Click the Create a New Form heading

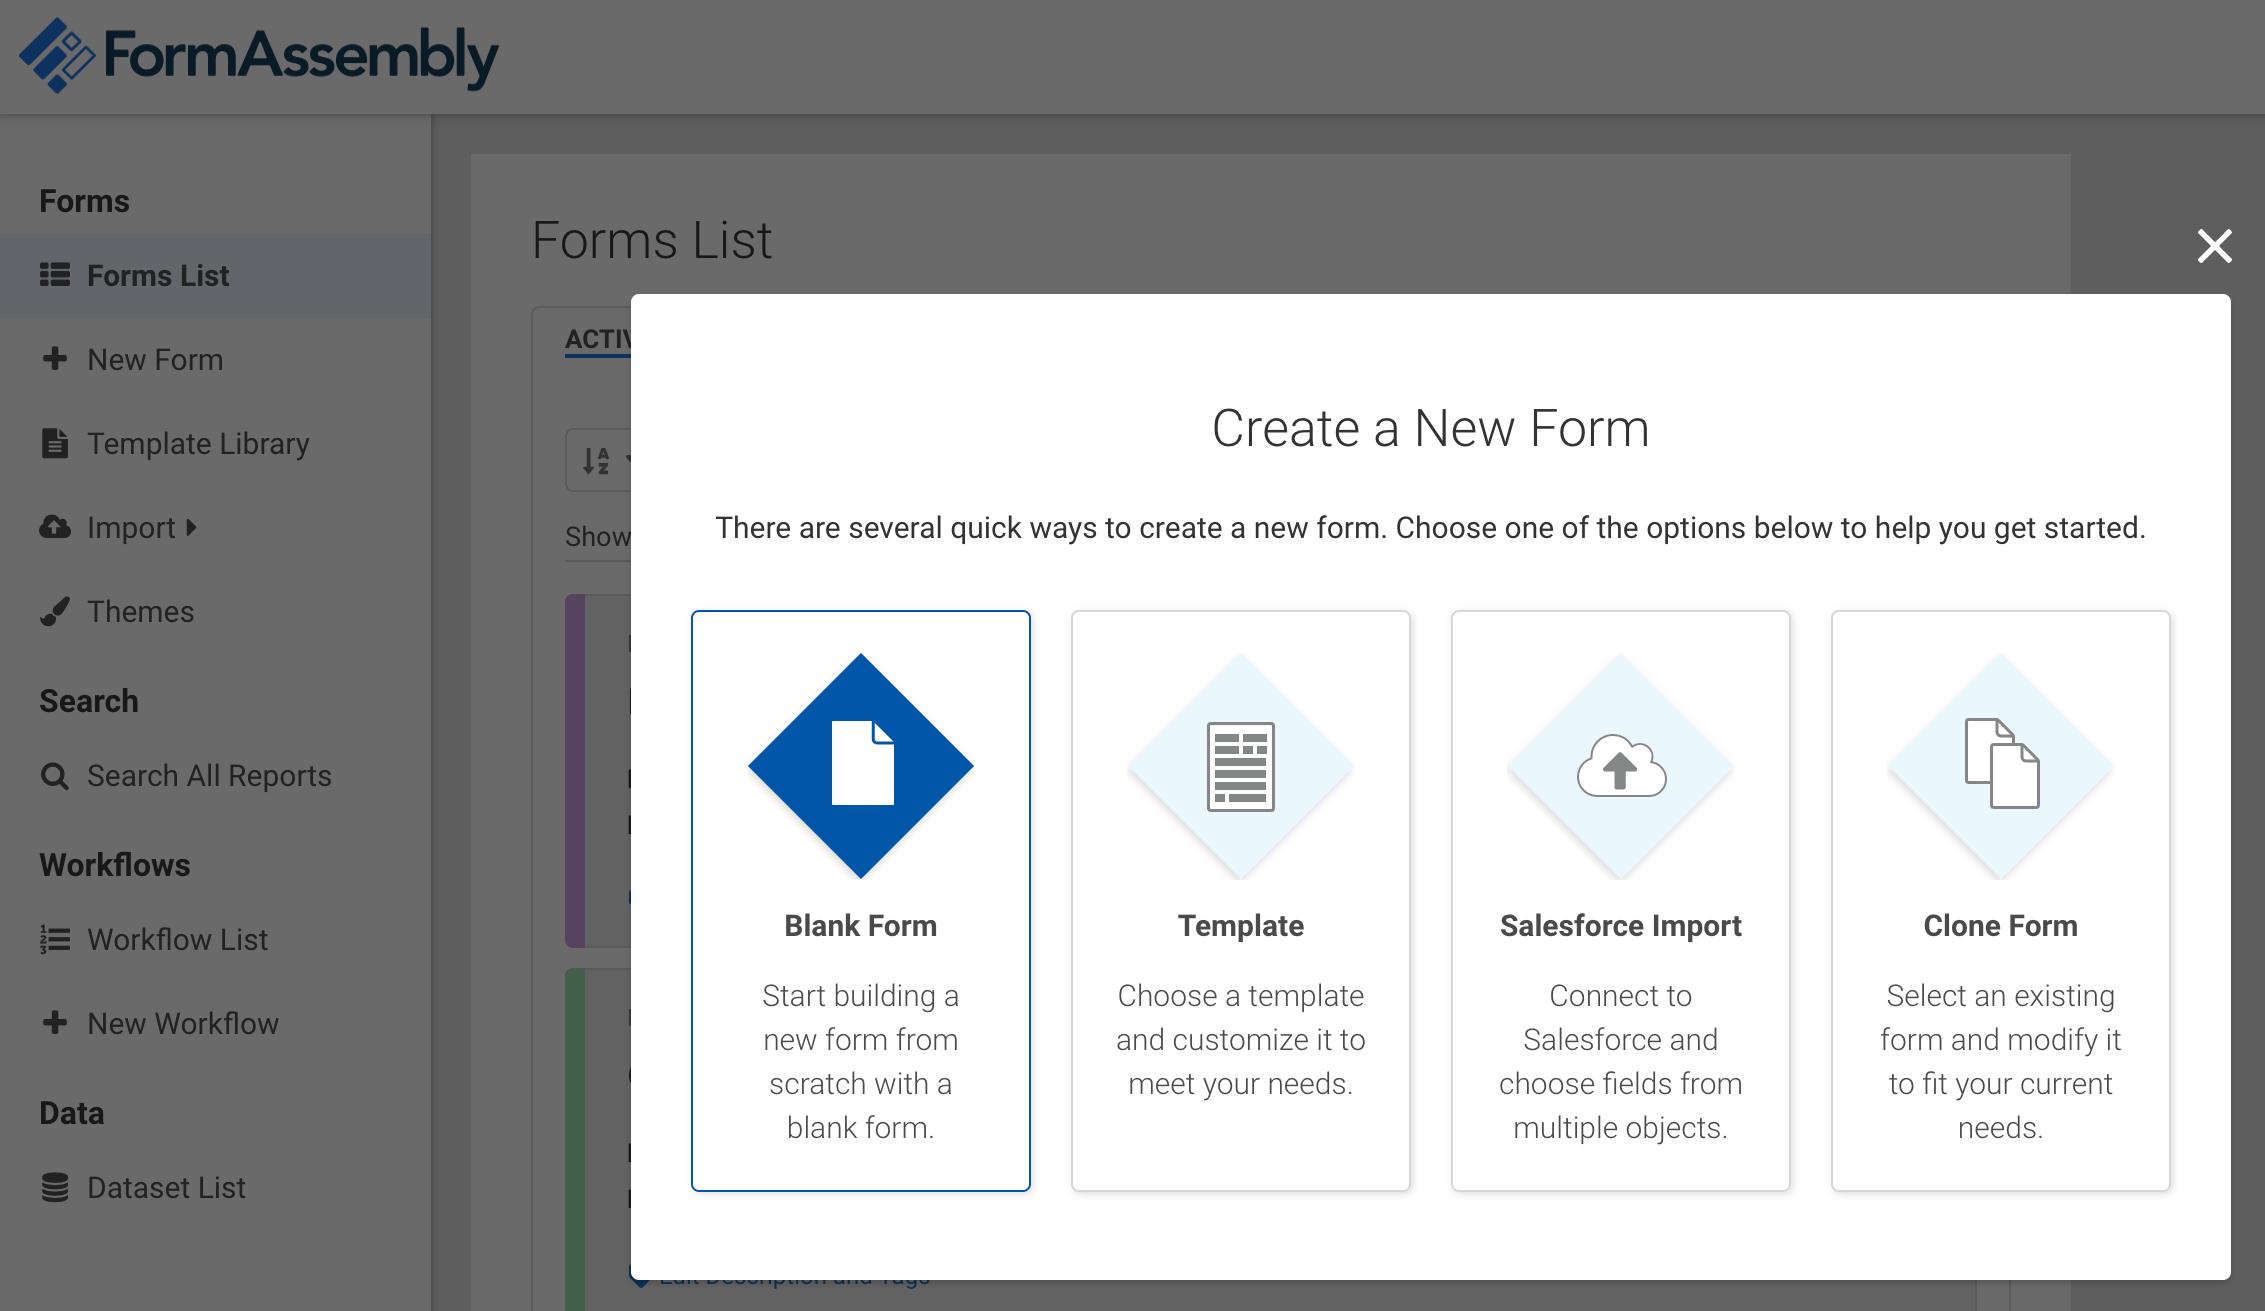click(1430, 429)
